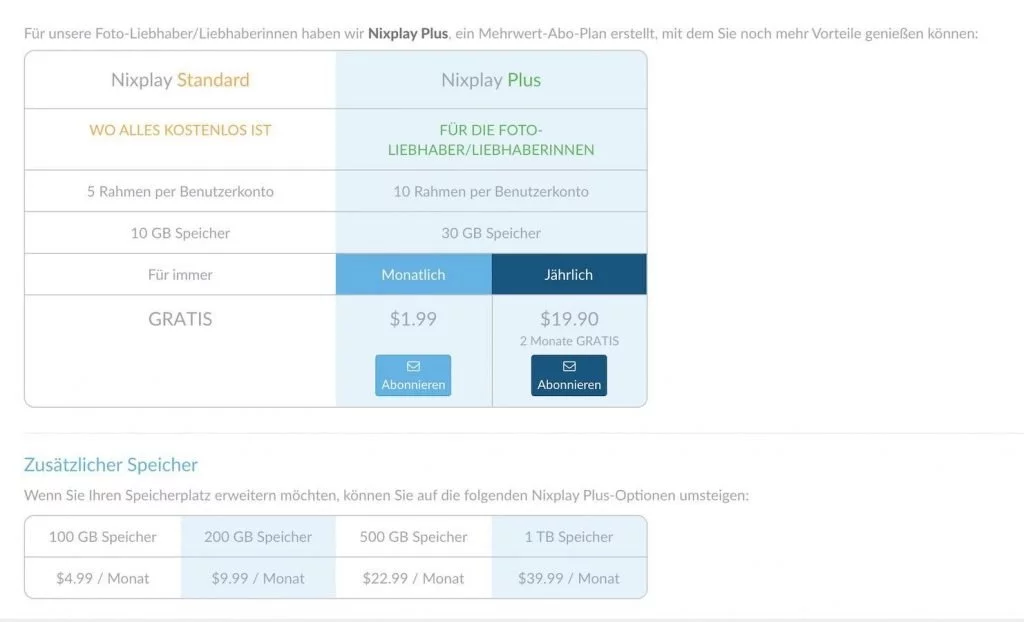Select the Jährlich billing tab
1024x622 pixels.
click(569, 274)
